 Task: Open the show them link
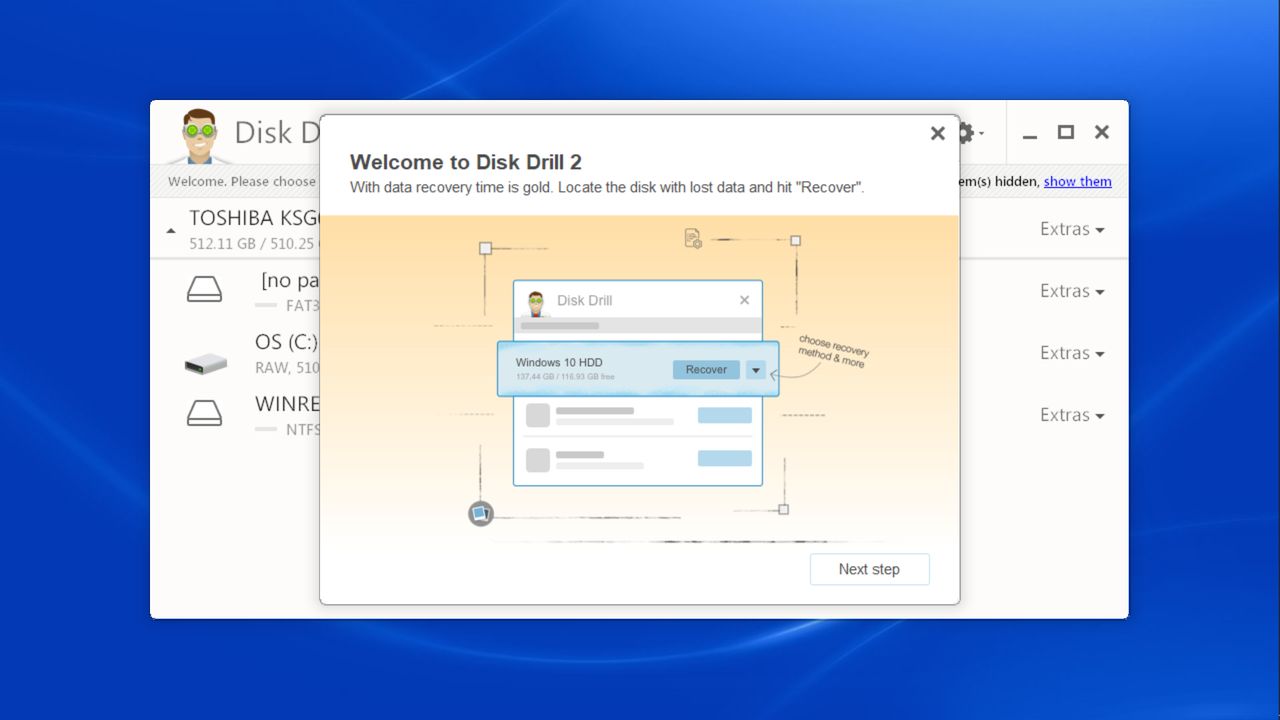(1077, 182)
